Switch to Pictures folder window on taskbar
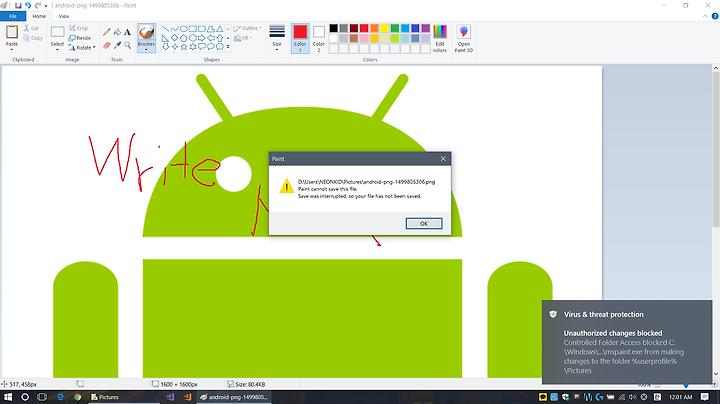This screenshot has height=404, width=720. click(123, 397)
